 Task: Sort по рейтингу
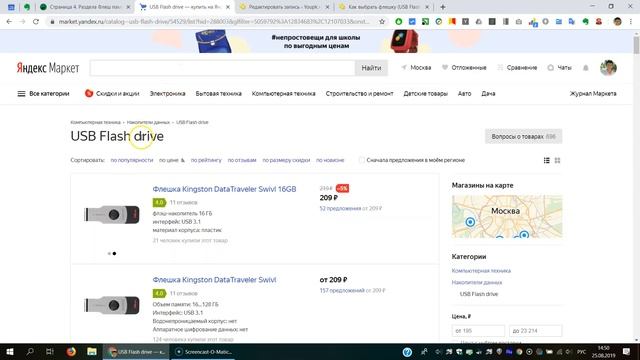point(206,160)
